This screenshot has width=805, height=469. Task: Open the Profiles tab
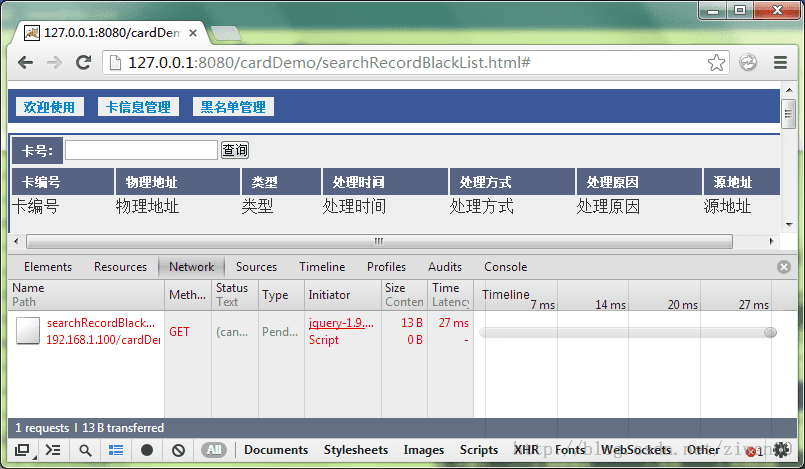[386, 267]
